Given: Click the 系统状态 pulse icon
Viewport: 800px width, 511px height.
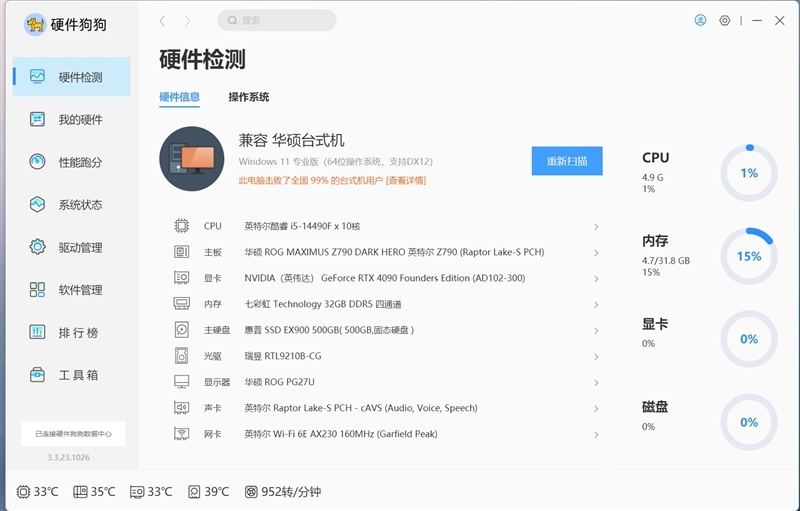Looking at the screenshot, I should coord(37,205).
